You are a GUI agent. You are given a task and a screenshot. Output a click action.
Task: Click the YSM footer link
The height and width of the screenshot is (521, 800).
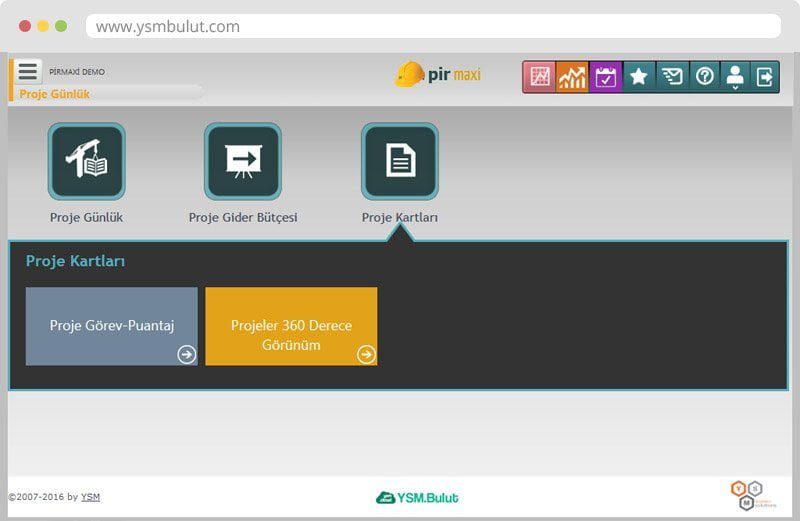(90, 497)
